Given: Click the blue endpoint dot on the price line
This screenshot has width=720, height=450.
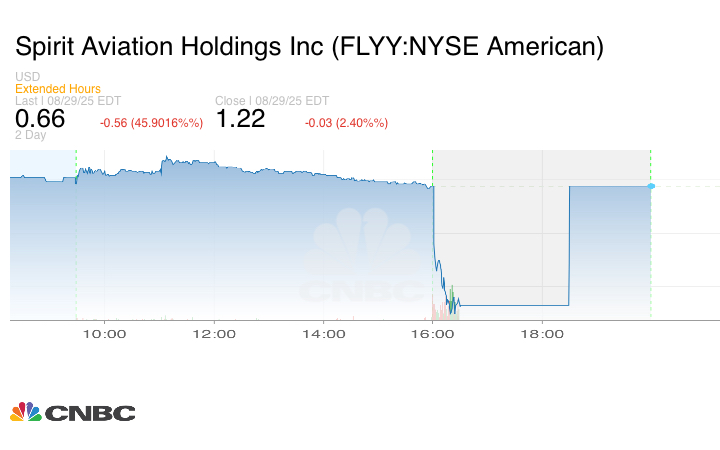Looking at the screenshot, I should 651,186.
